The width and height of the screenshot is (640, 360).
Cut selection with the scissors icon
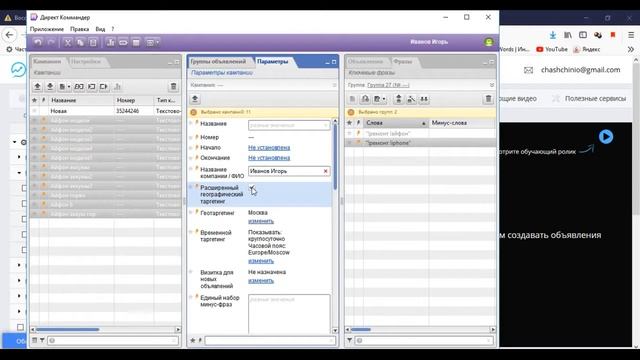pos(68,42)
